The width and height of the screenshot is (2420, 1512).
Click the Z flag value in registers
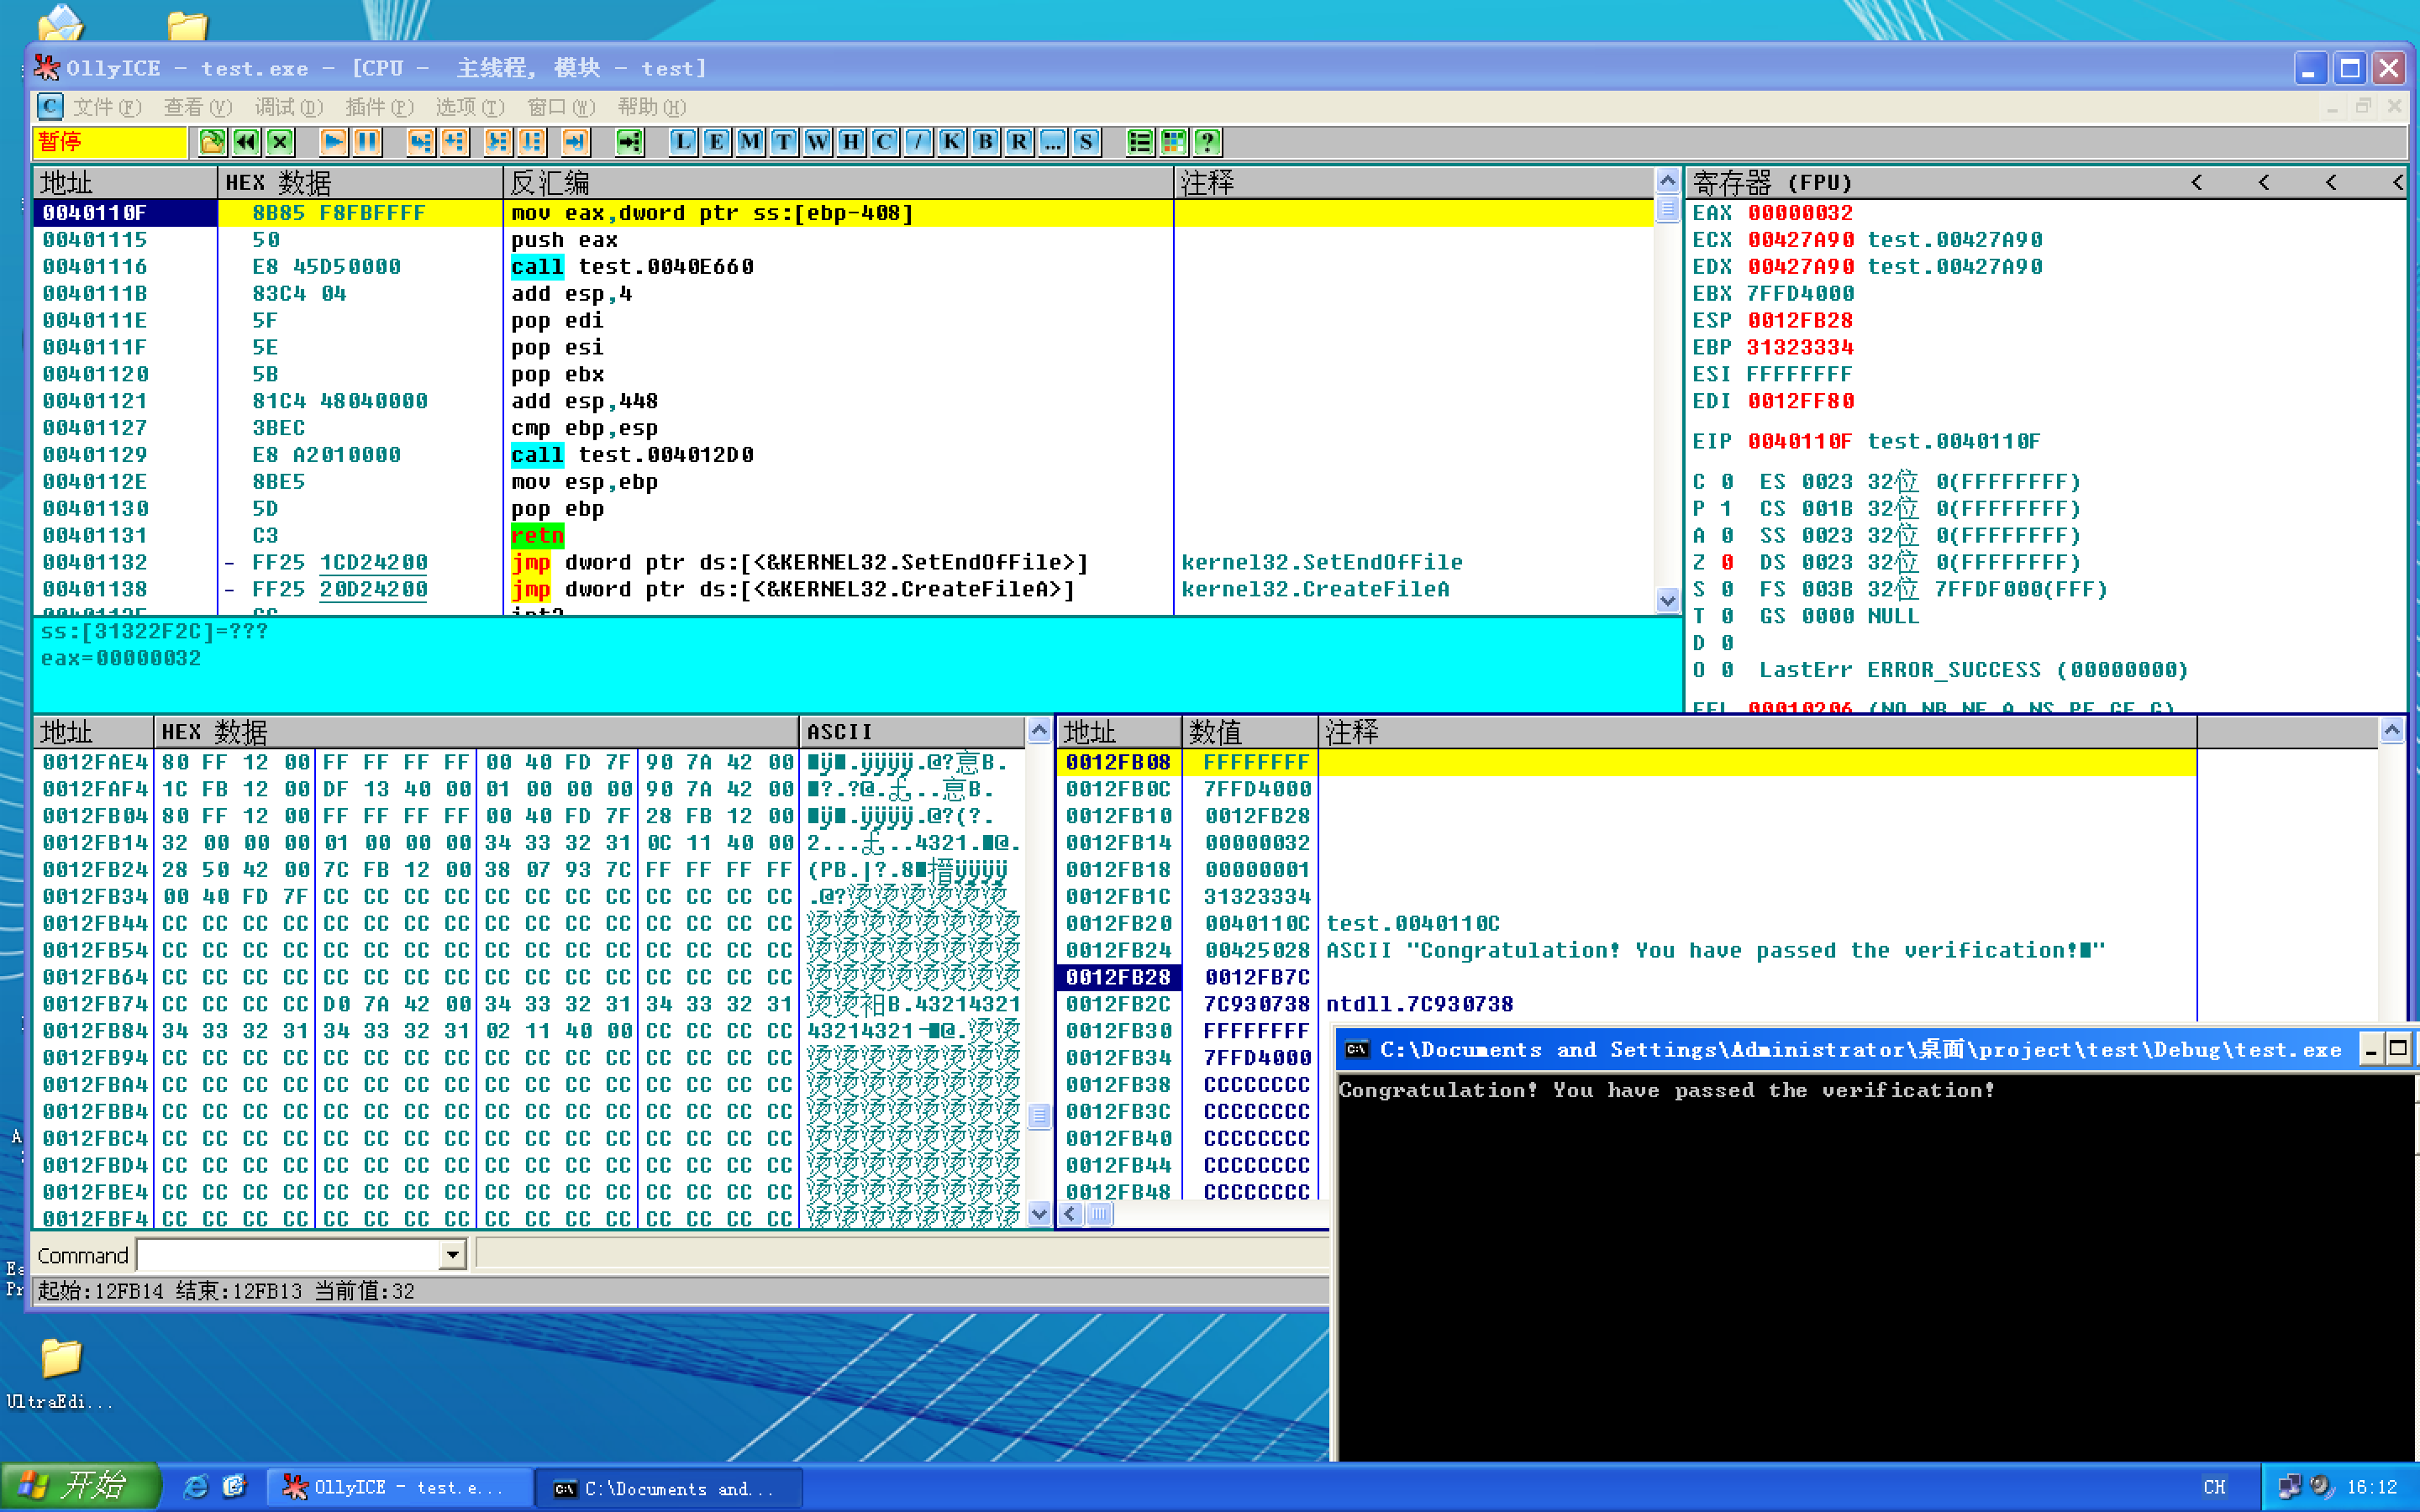tap(1727, 563)
